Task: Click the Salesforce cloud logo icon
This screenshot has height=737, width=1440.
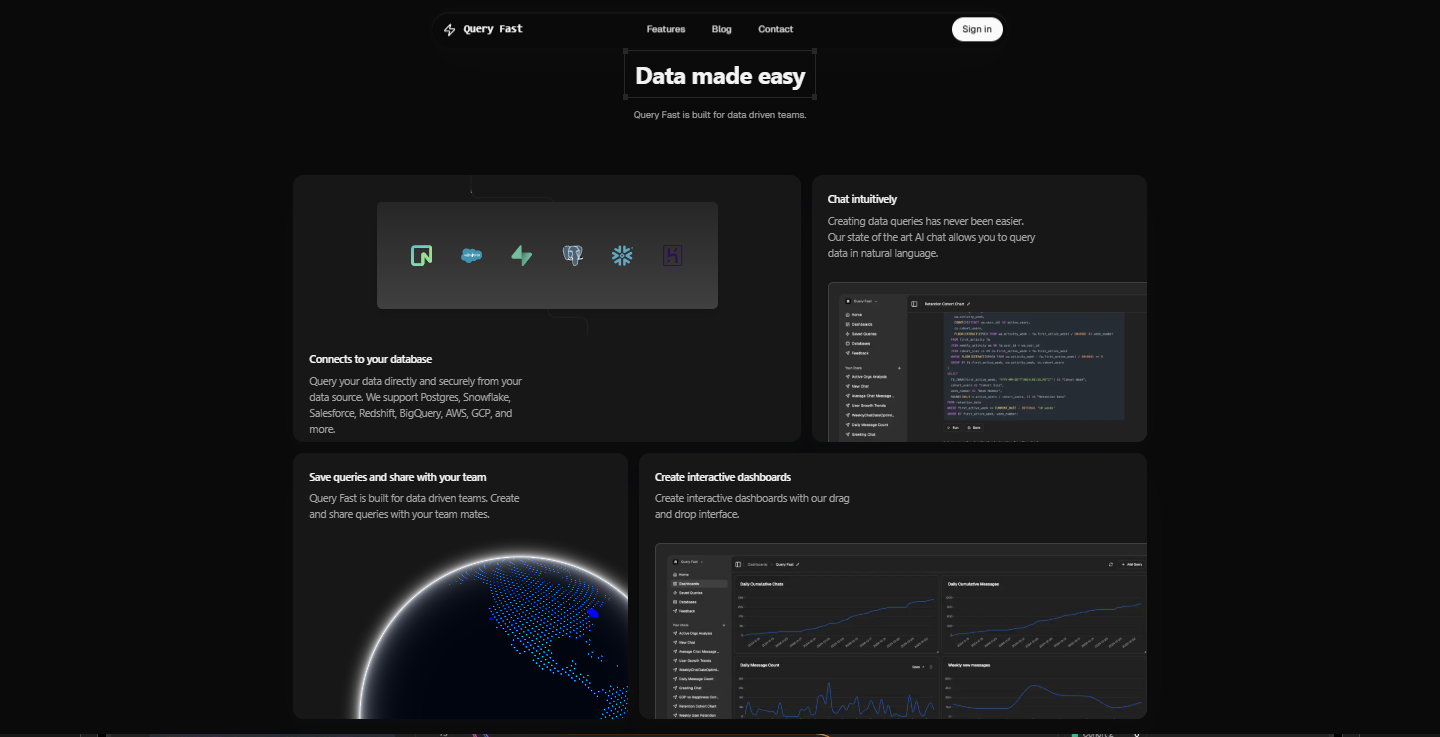Action: (471, 256)
